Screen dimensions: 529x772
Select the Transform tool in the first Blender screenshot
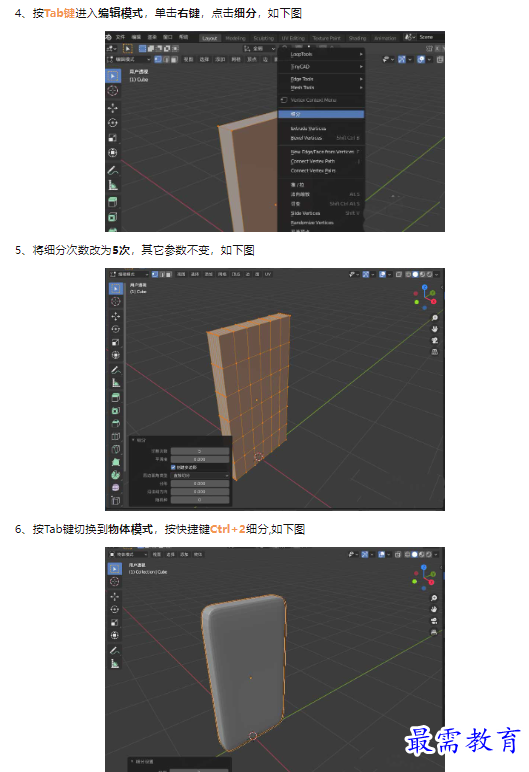coord(113,153)
